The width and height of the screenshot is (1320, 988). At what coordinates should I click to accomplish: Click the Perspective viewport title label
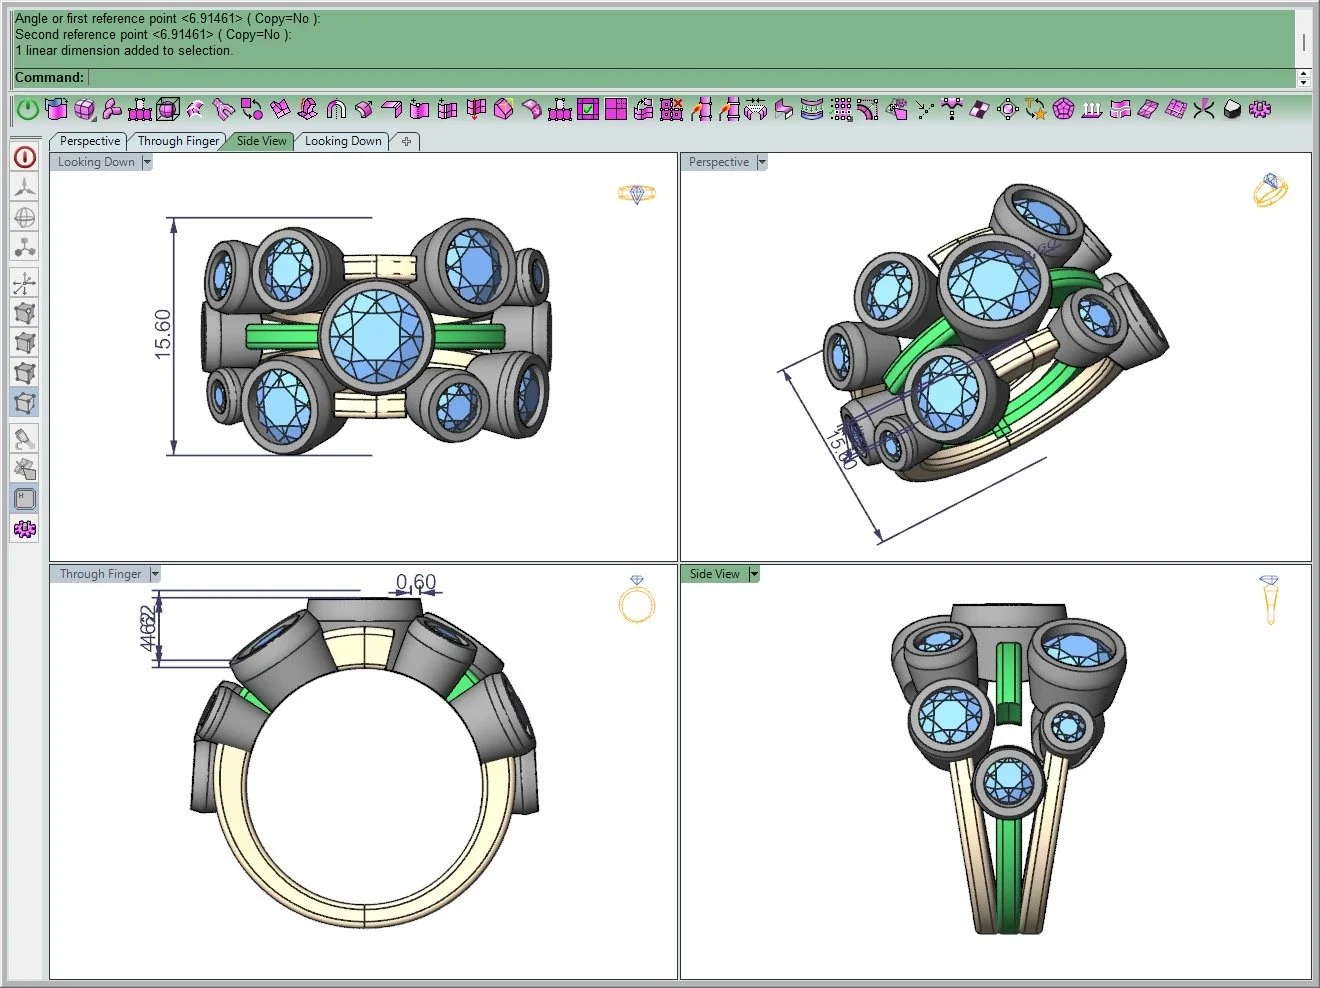click(719, 162)
